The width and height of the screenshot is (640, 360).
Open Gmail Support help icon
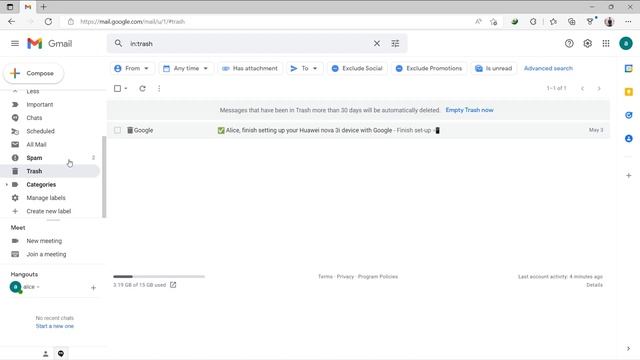point(569,43)
